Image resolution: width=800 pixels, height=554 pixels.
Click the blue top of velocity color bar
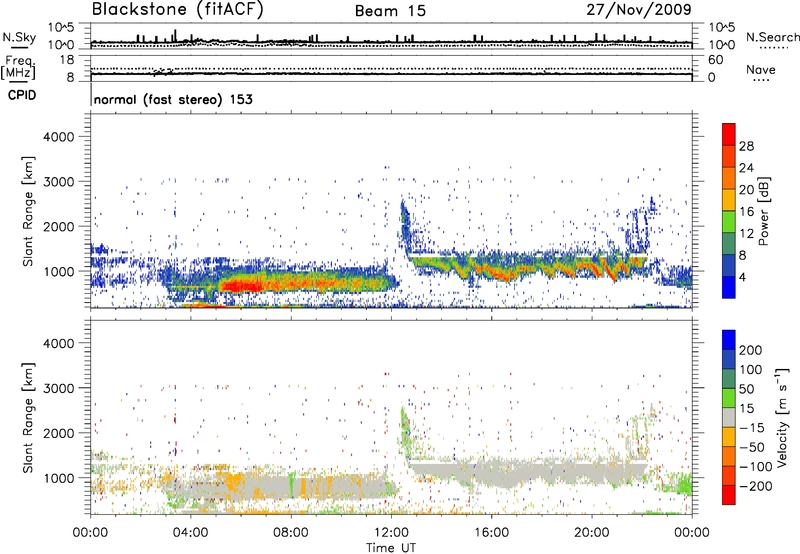coord(729,340)
